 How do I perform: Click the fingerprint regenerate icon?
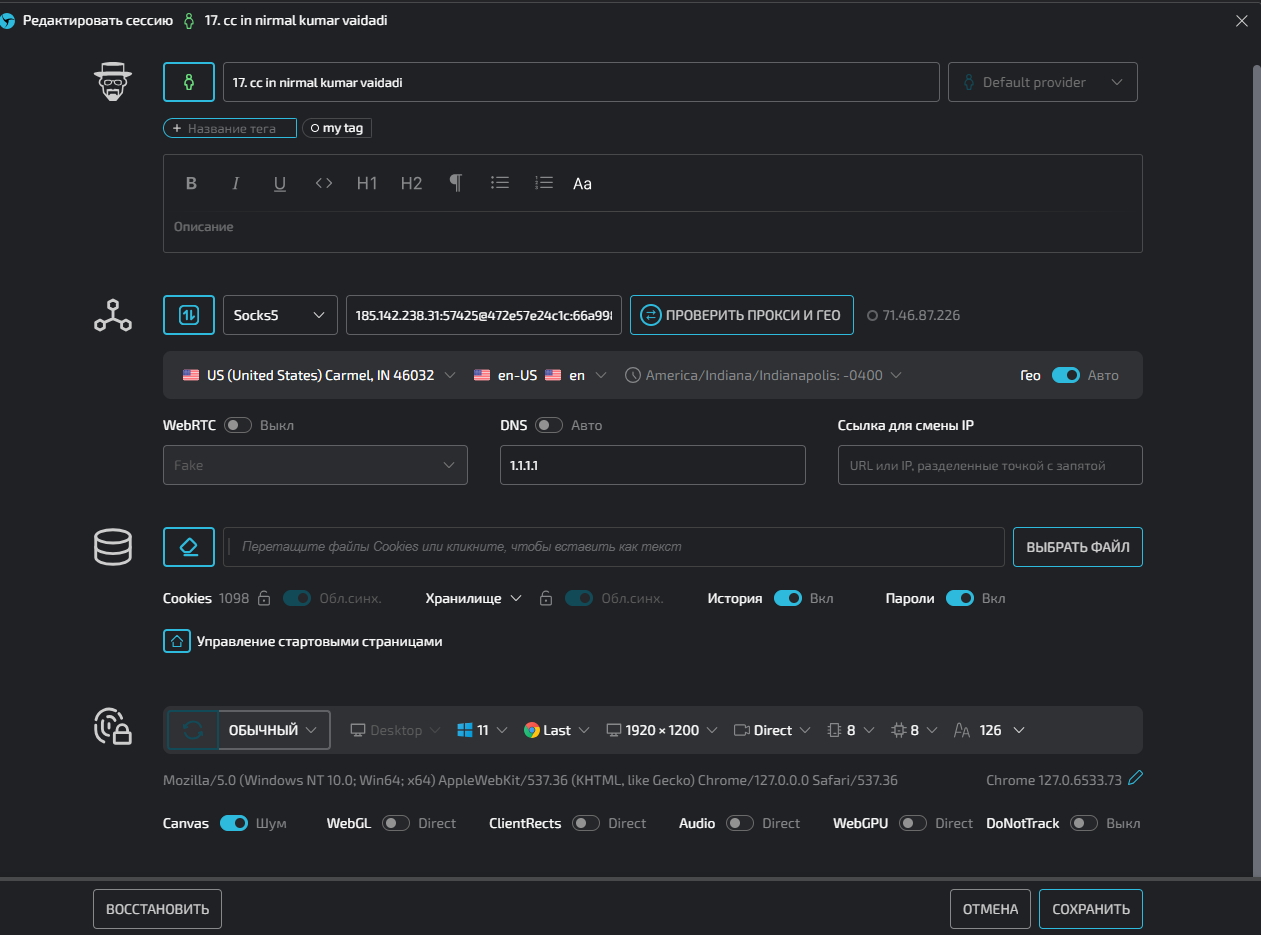tap(193, 730)
